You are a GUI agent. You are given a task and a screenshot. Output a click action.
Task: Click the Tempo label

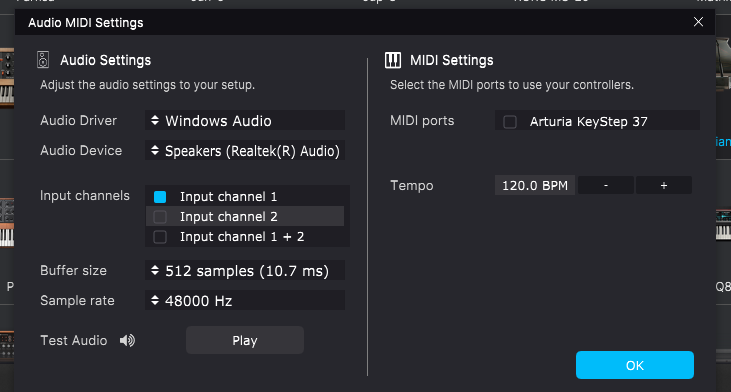coord(412,186)
